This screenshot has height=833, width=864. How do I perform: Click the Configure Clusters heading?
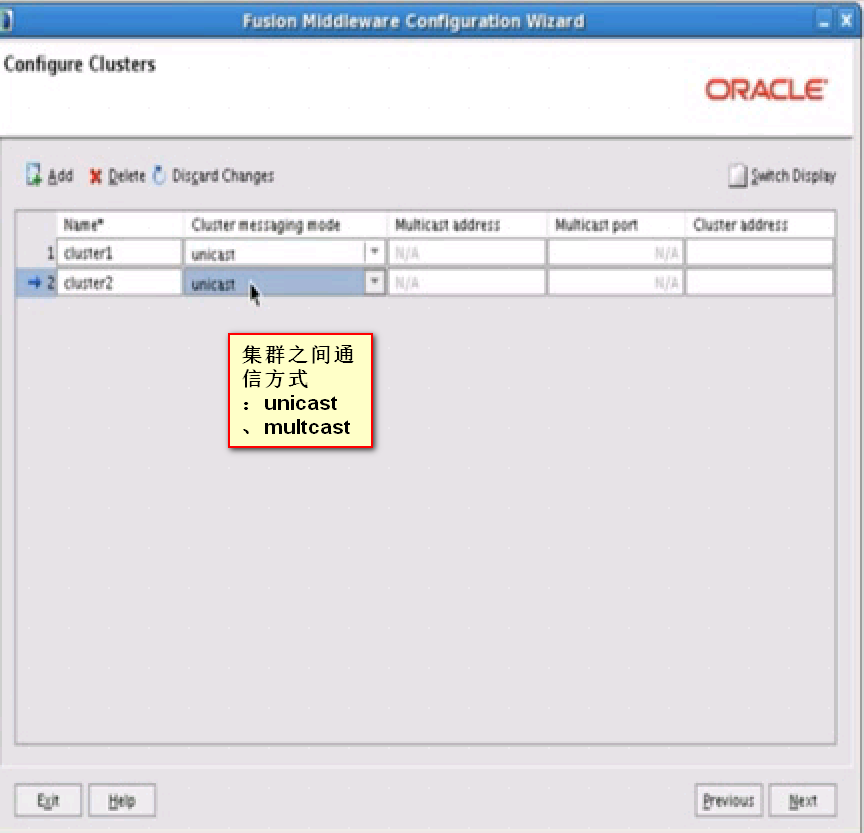[x=80, y=65]
